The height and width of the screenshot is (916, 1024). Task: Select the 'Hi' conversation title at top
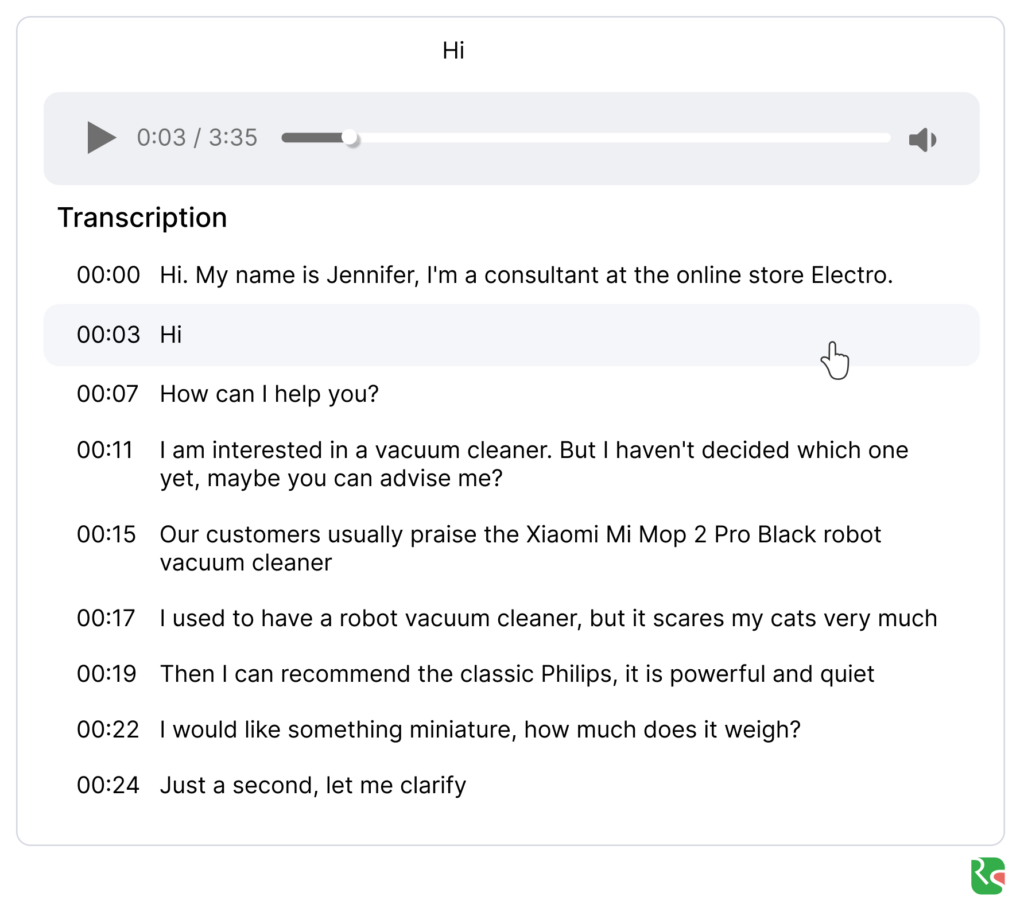453,50
